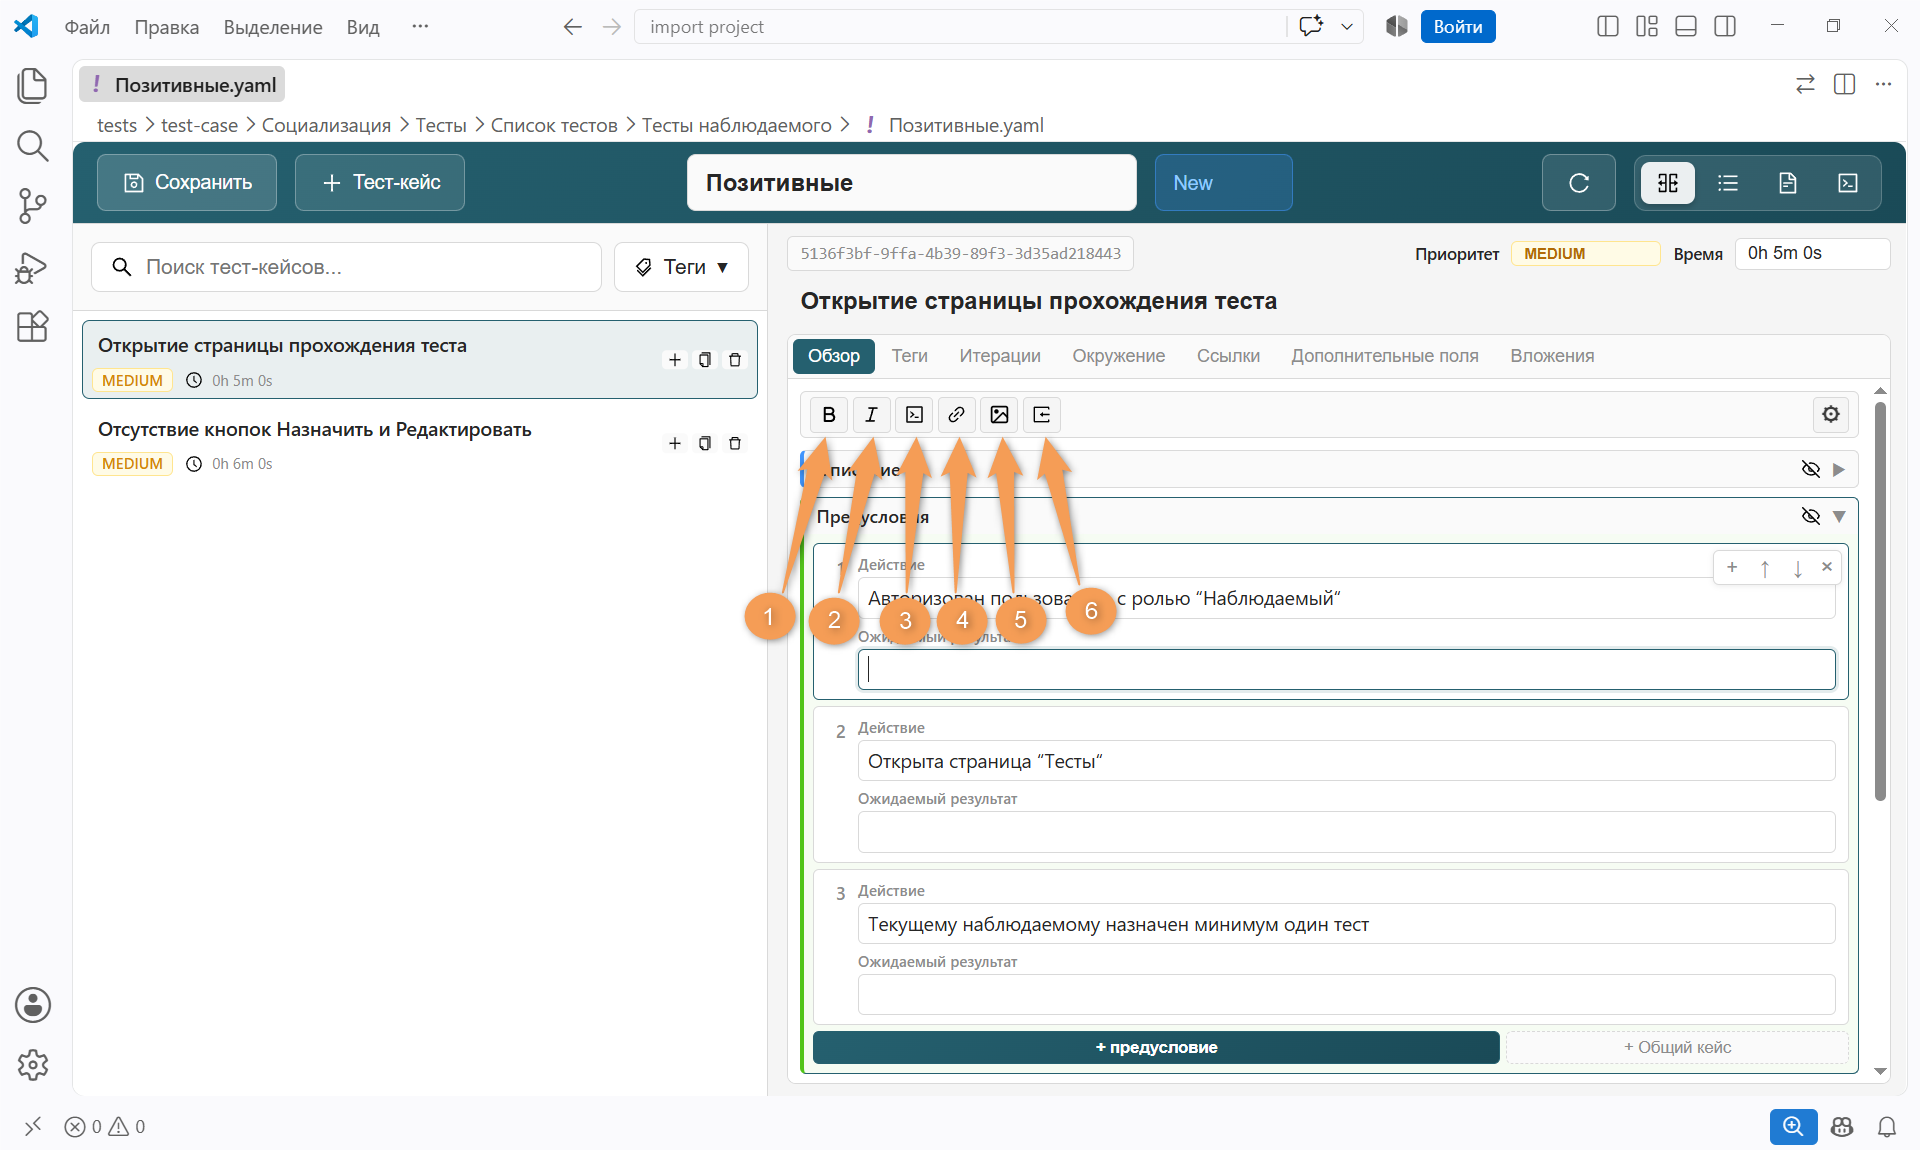The width and height of the screenshot is (1920, 1150).
Task: Add a new test case with Тест-кейс button
Action: (380, 183)
